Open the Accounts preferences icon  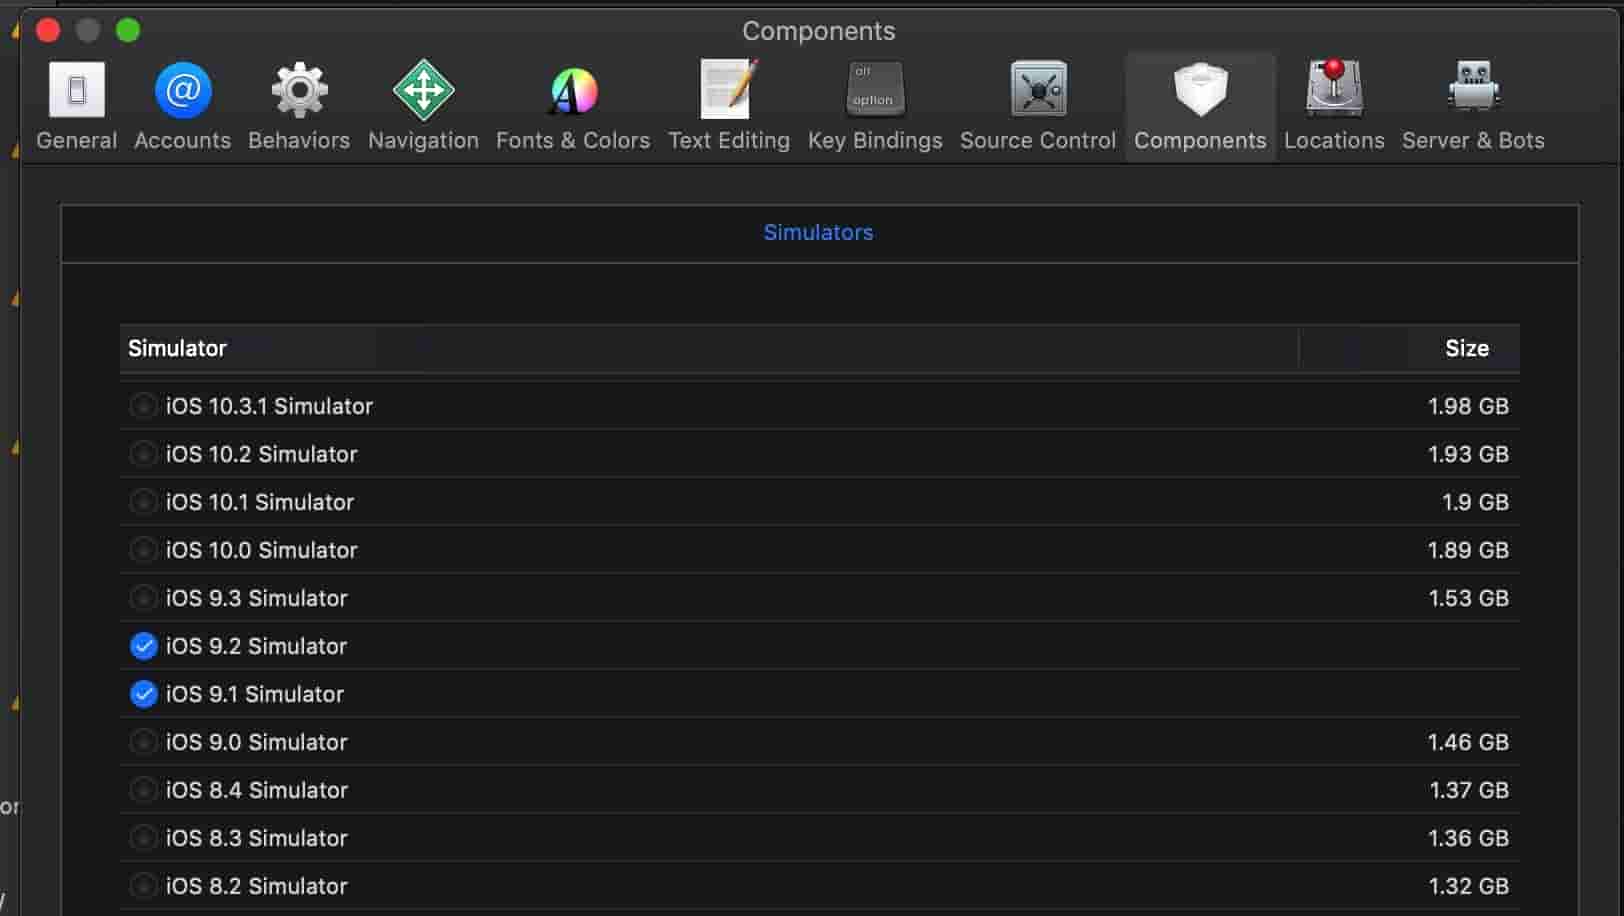(x=183, y=90)
